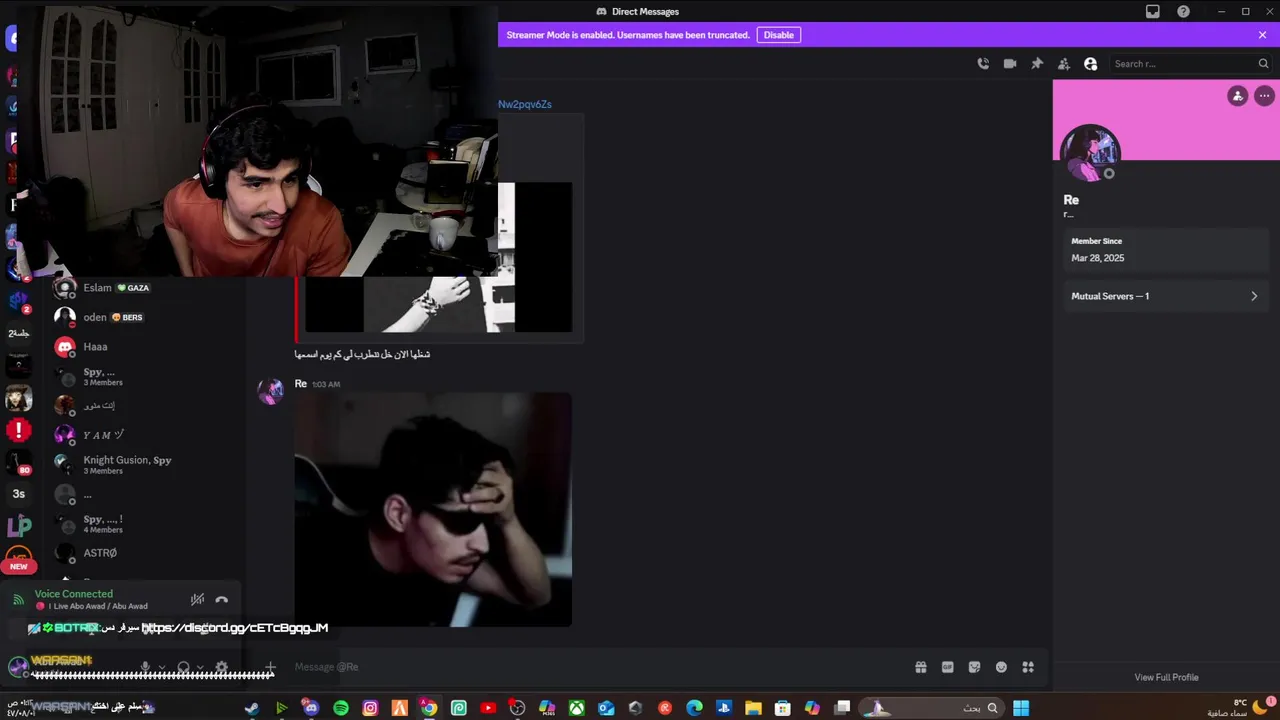Open the emoji picker
1280x720 pixels.
[x=1001, y=667]
